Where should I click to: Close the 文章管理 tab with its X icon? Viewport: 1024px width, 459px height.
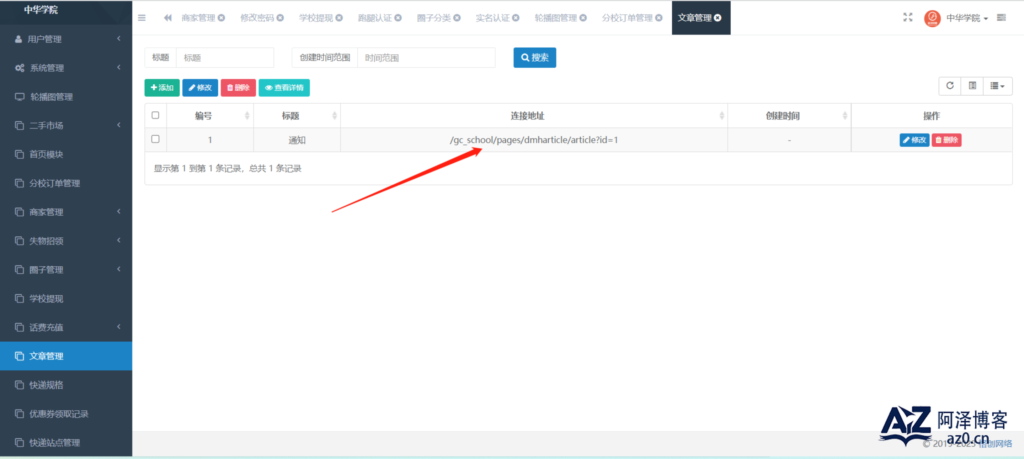click(717, 18)
